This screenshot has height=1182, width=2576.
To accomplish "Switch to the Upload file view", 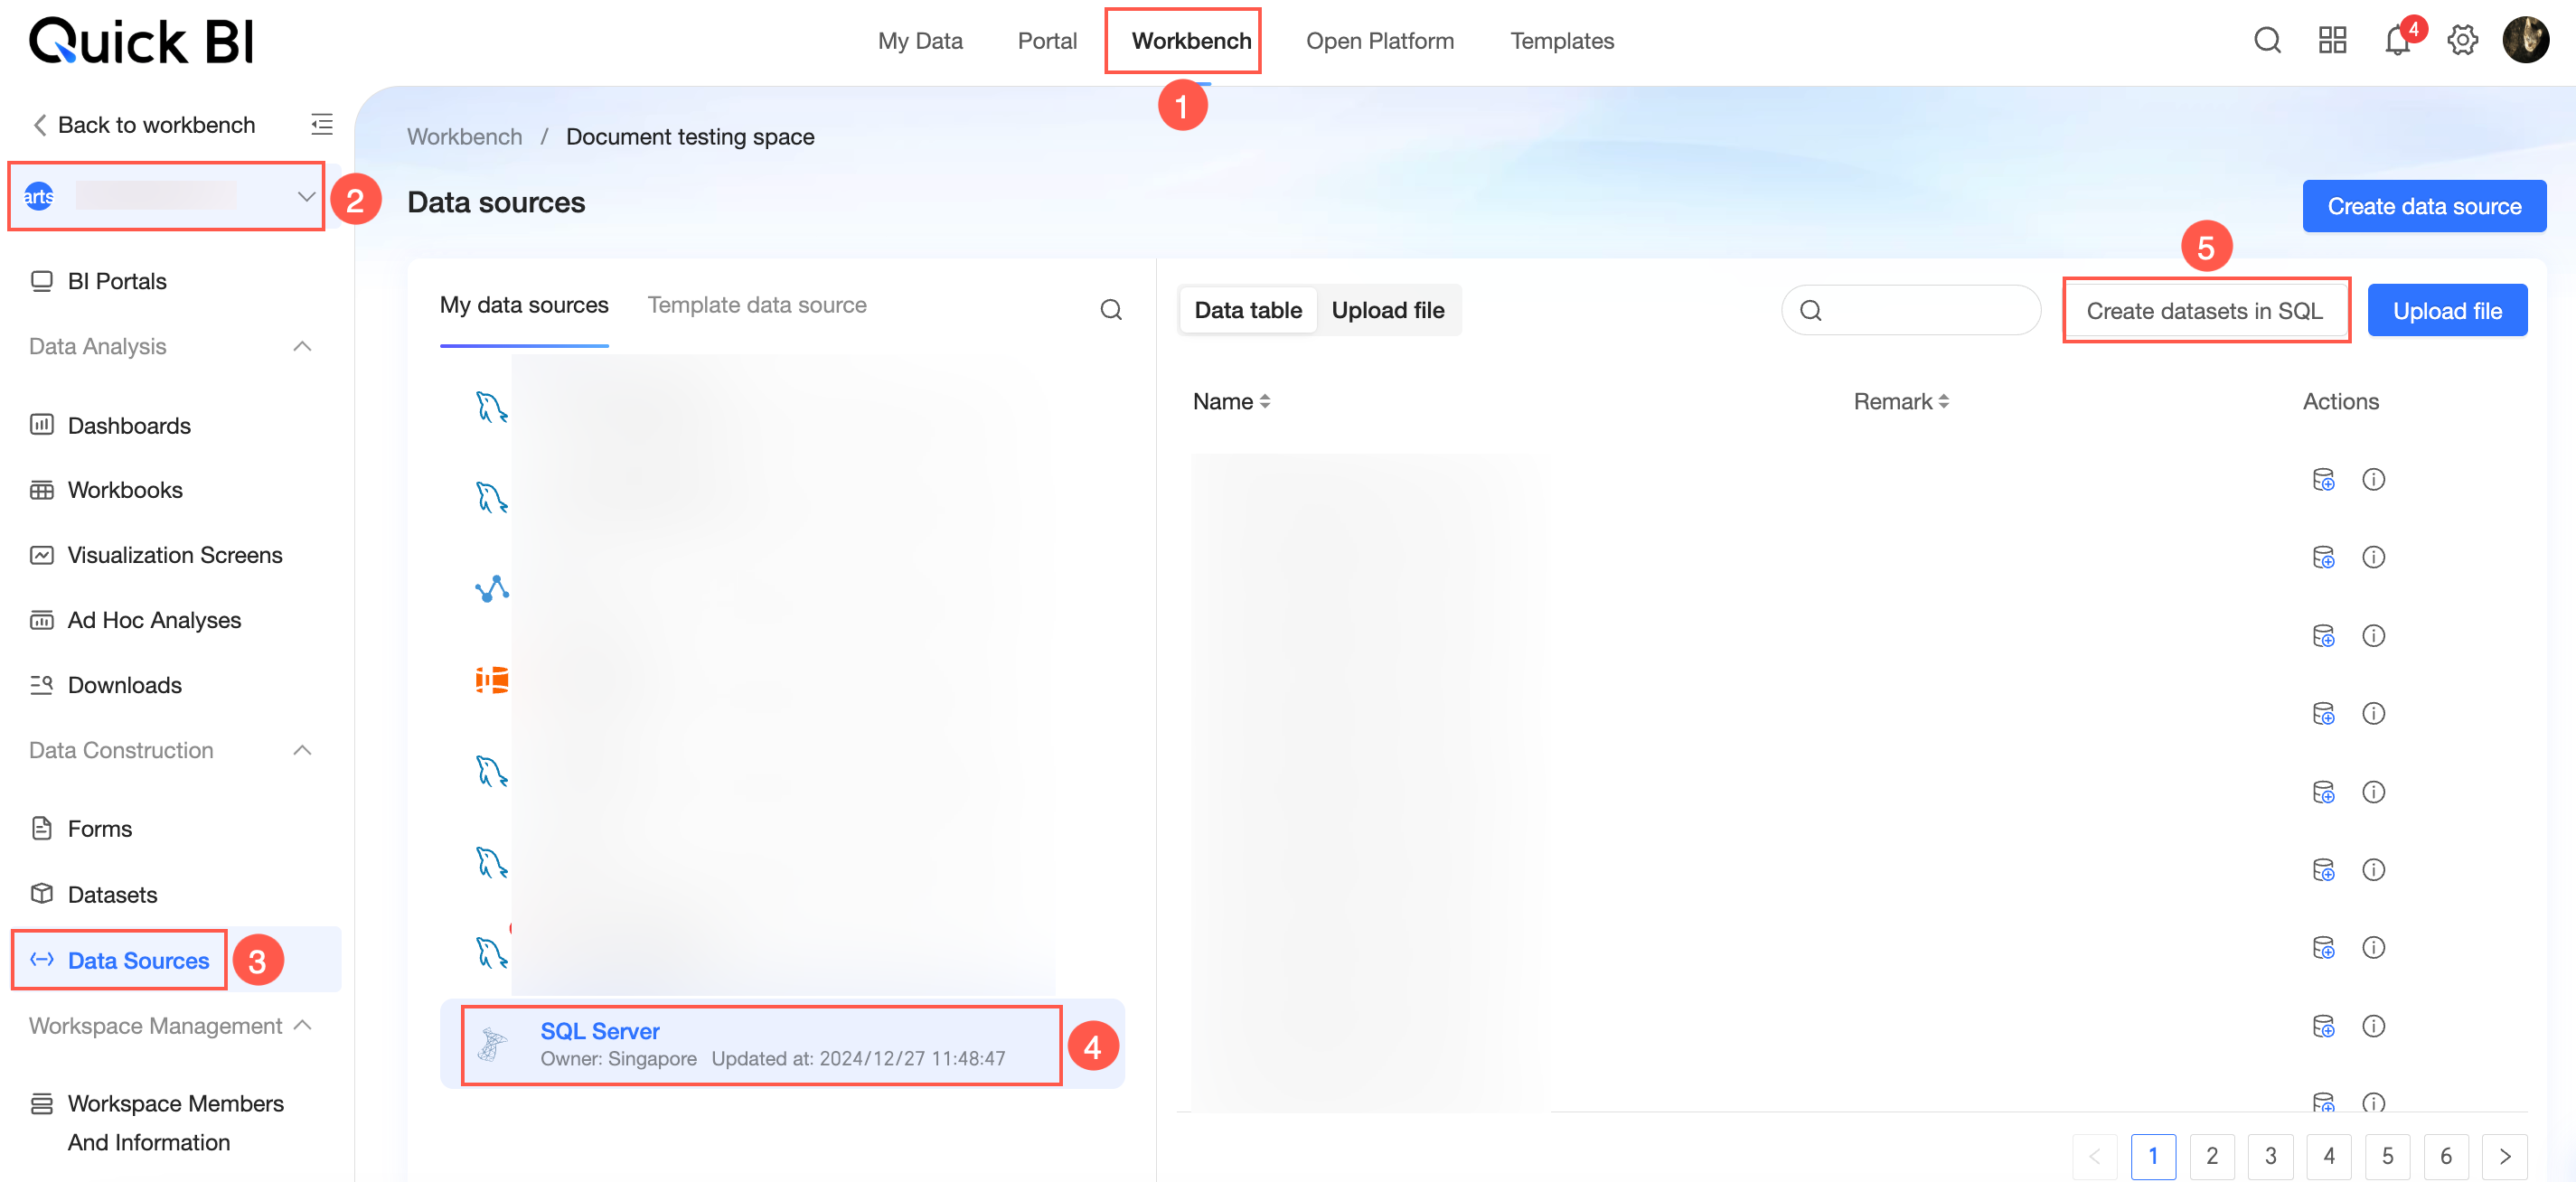I will [x=1388, y=310].
